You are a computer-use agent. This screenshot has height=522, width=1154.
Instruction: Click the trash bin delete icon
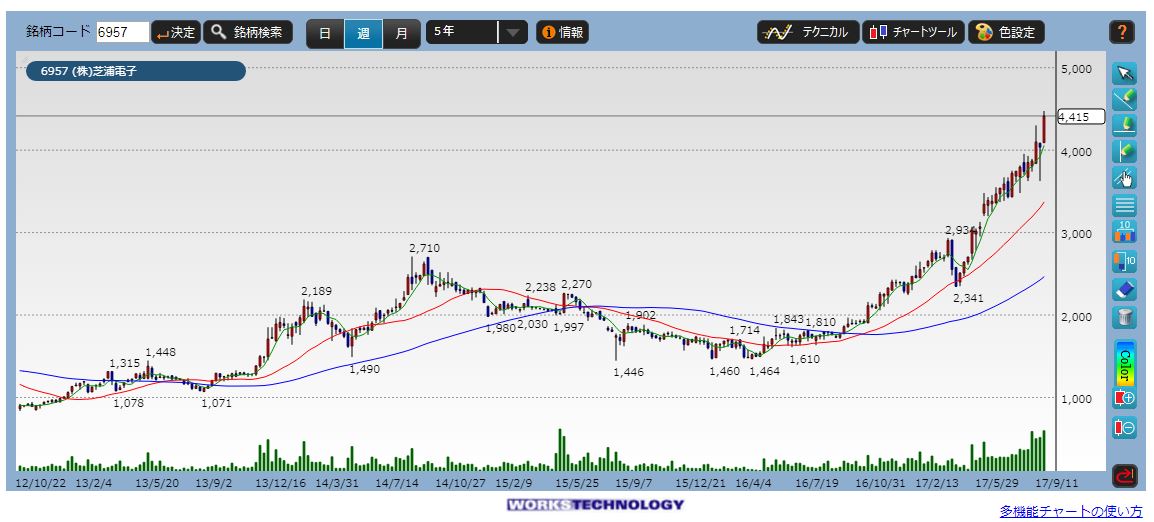click(1124, 317)
